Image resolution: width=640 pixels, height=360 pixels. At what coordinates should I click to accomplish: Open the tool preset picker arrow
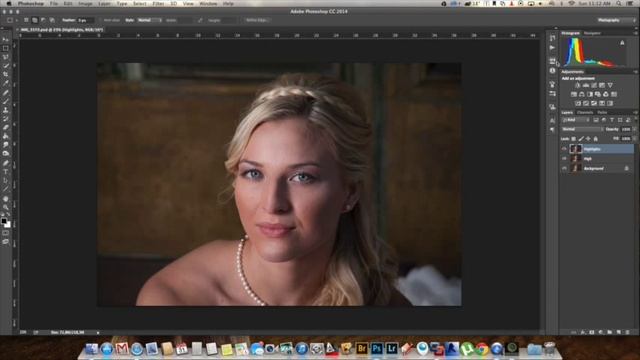point(16,20)
